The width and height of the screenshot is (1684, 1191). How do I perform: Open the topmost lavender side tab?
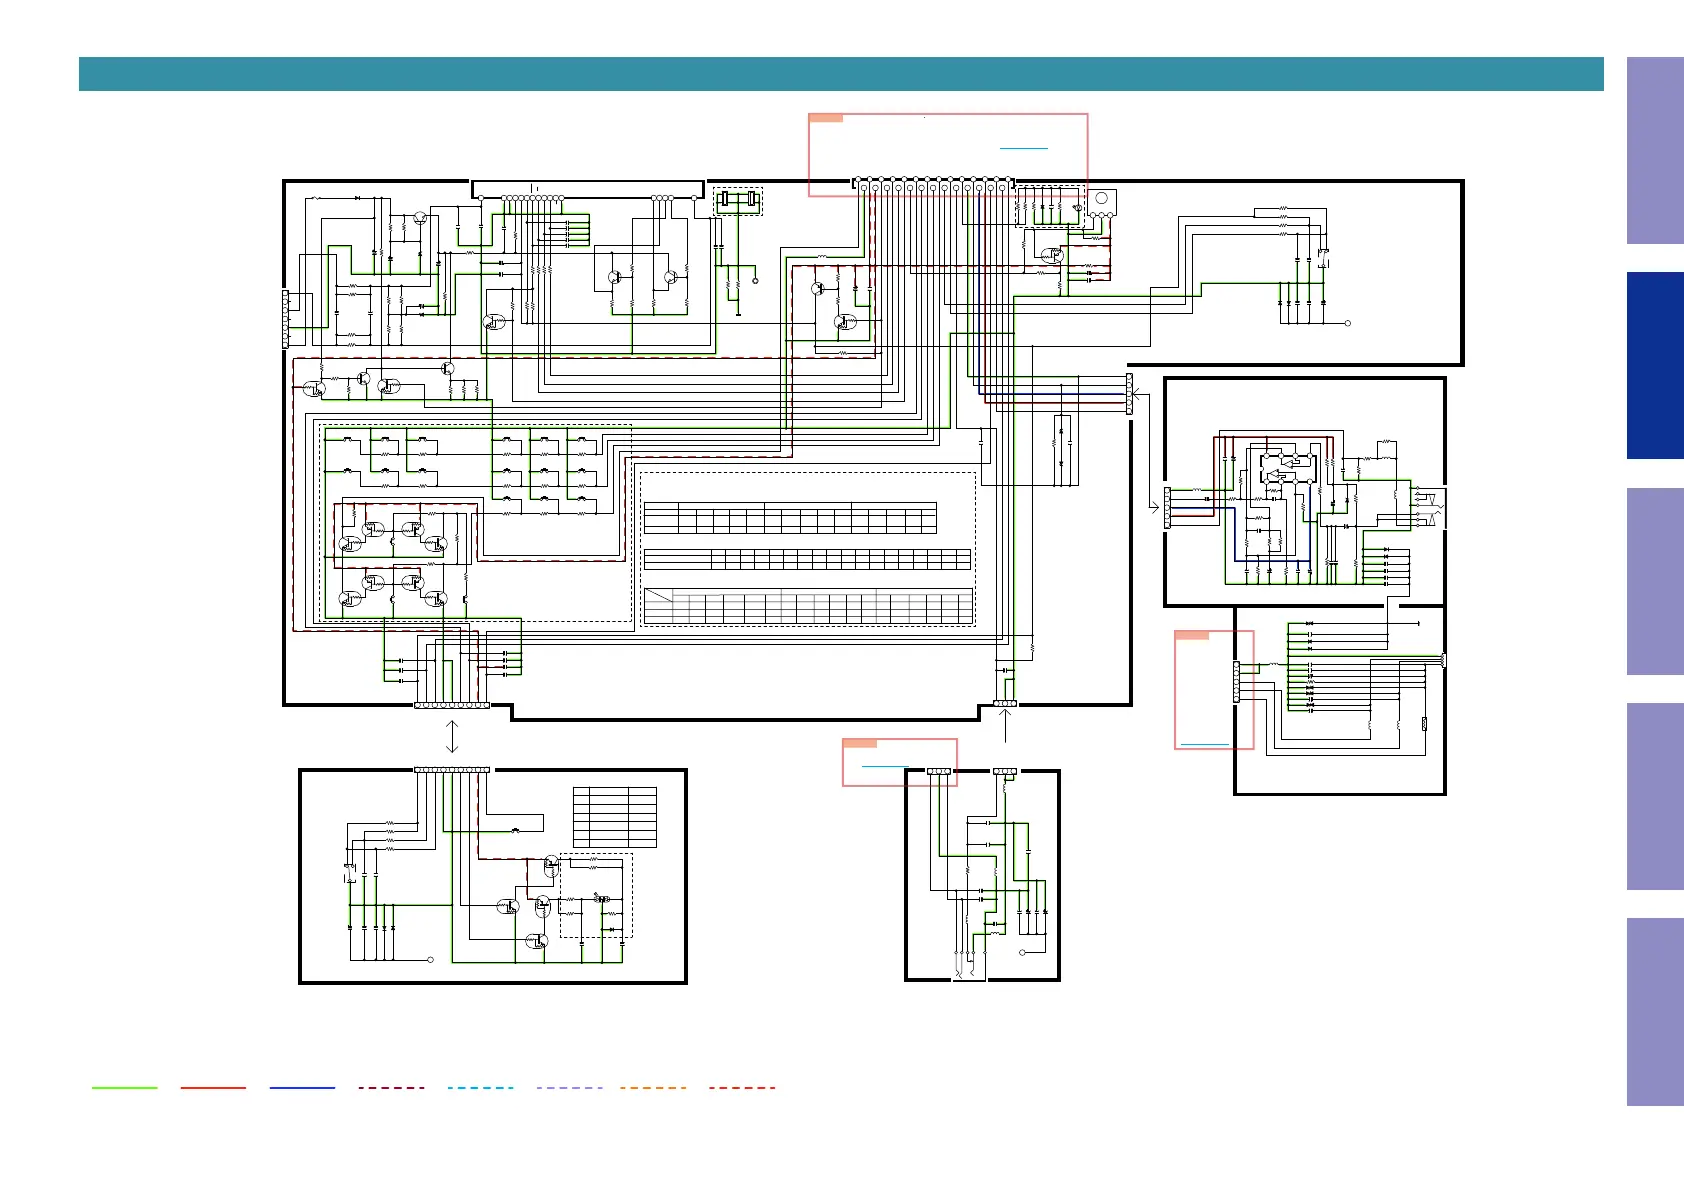coord(1655,151)
